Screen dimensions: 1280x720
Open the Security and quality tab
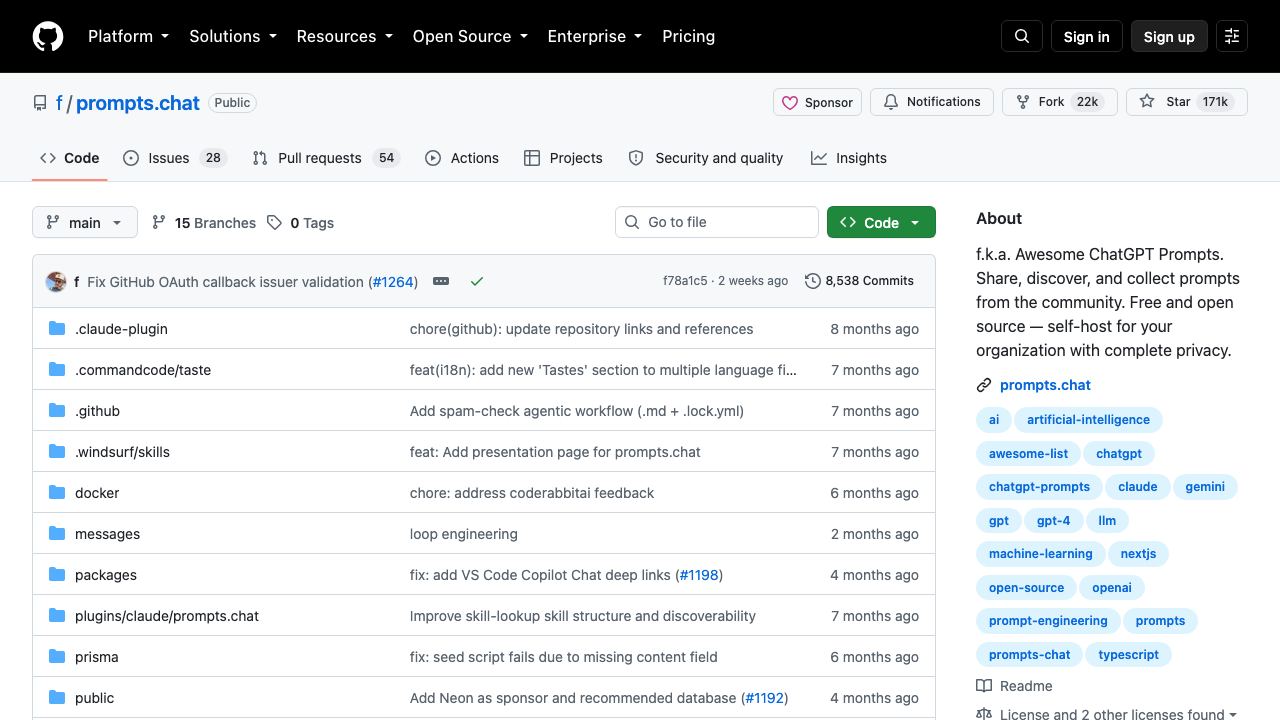pyautogui.click(x=706, y=158)
